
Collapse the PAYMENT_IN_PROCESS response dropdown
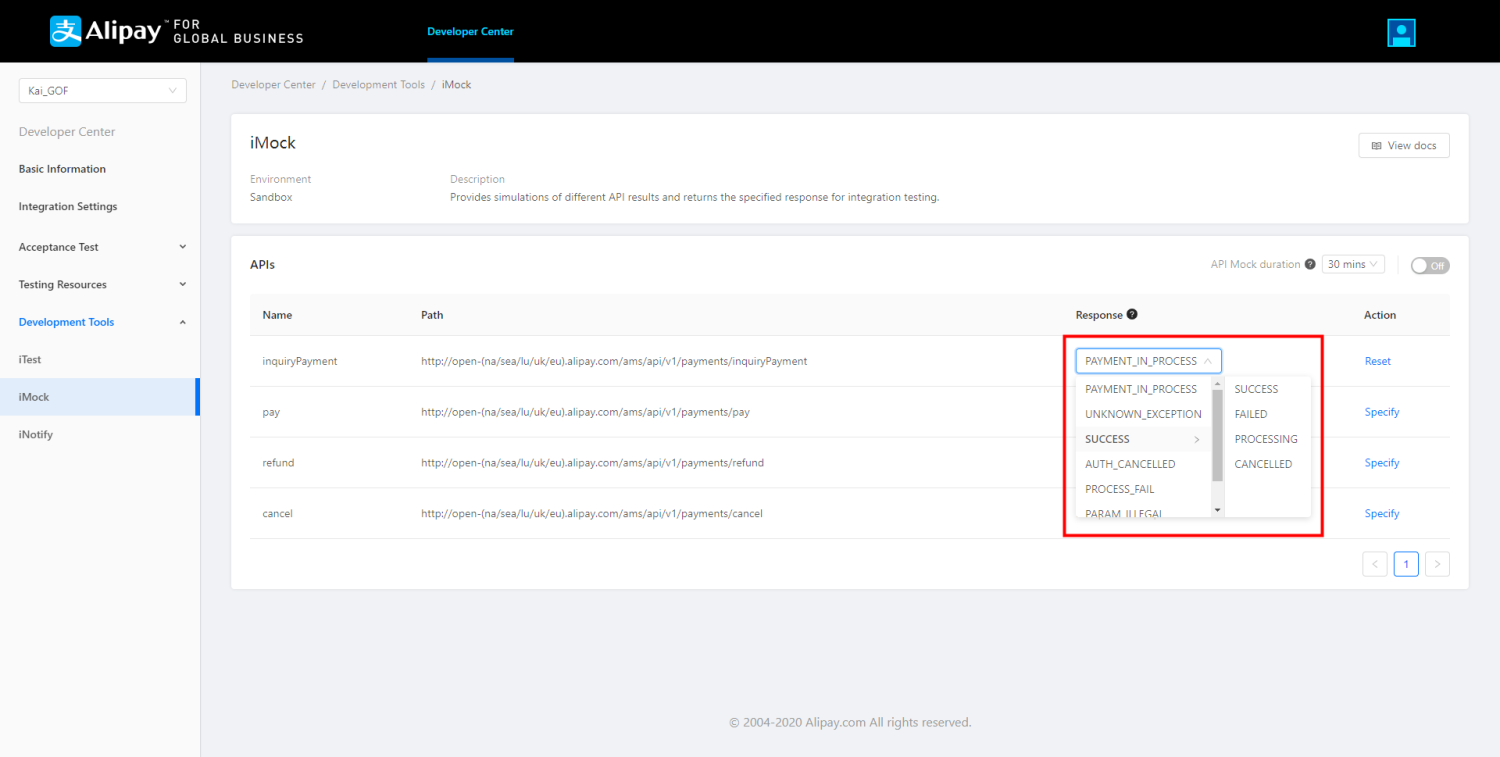tap(1148, 361)
